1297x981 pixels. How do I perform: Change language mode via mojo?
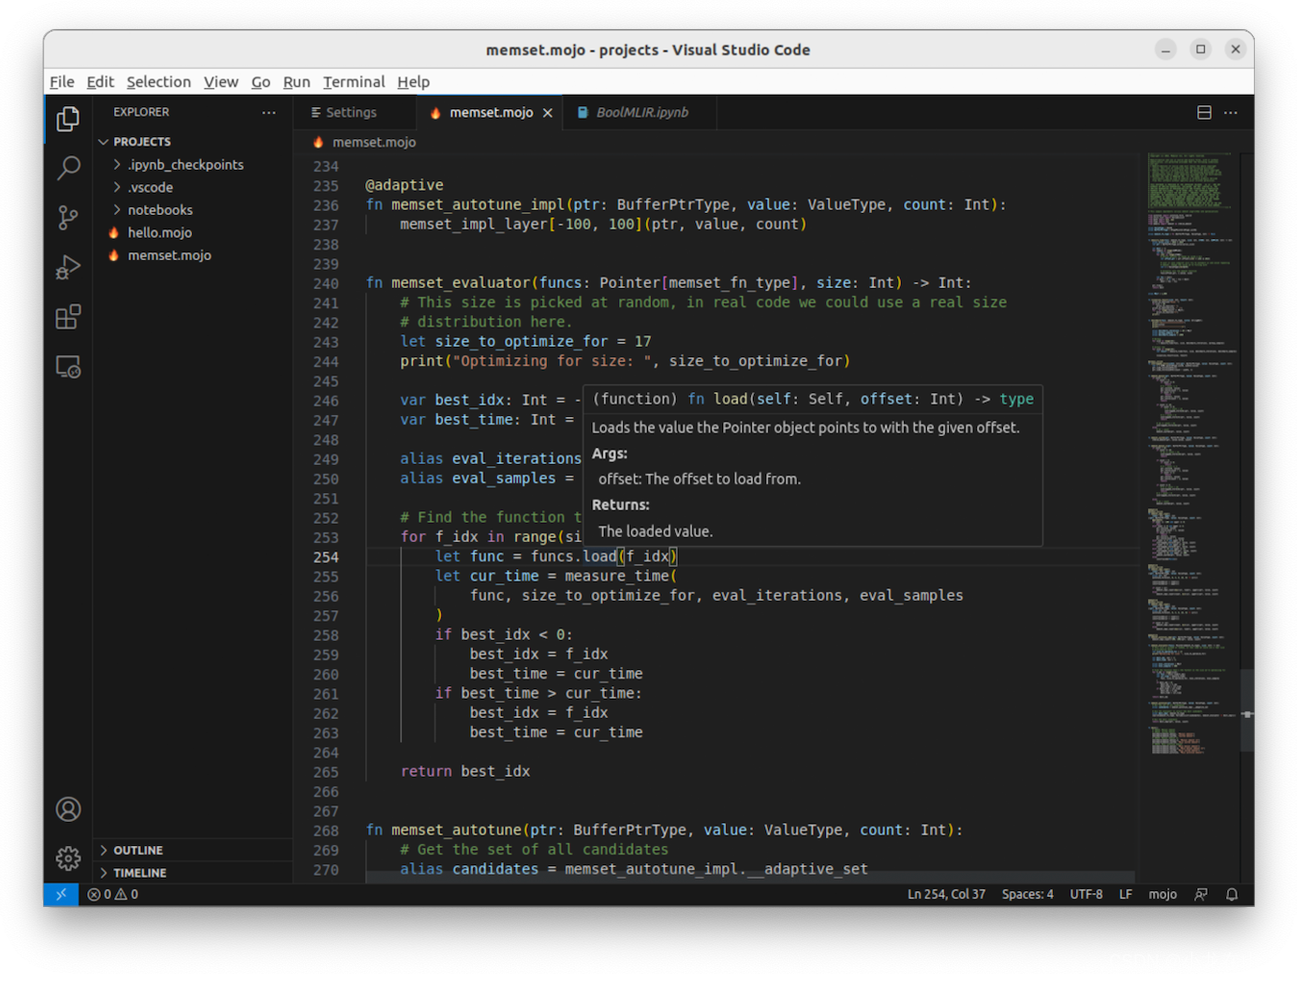[x=1162, y=895]
